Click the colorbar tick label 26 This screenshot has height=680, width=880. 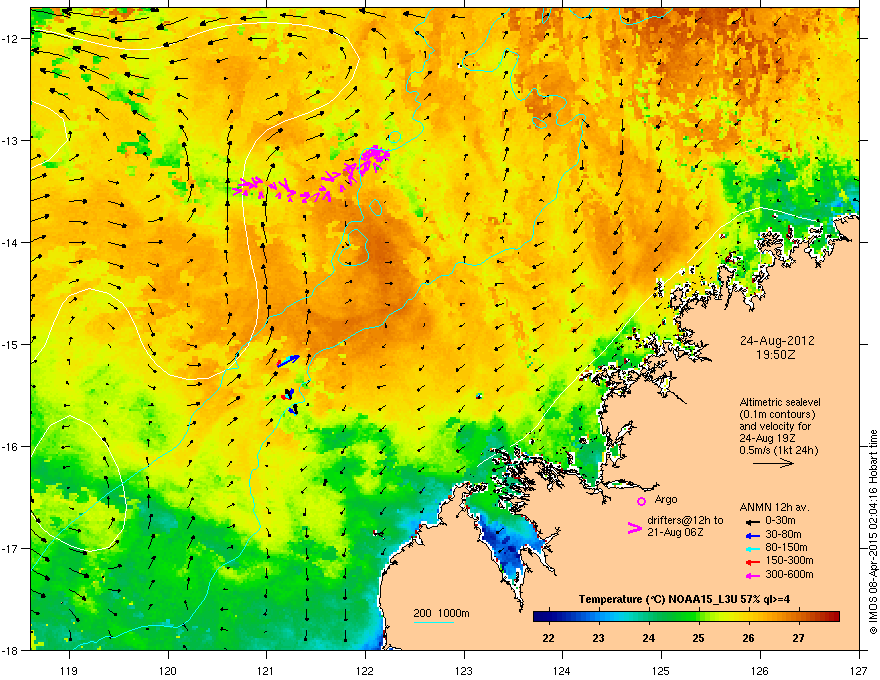point(748,638)
